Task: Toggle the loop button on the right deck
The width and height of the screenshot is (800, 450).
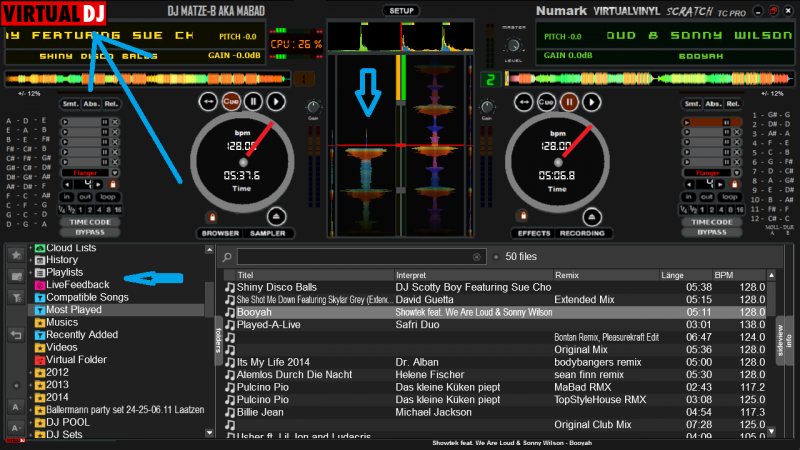Action: [730, 197]
